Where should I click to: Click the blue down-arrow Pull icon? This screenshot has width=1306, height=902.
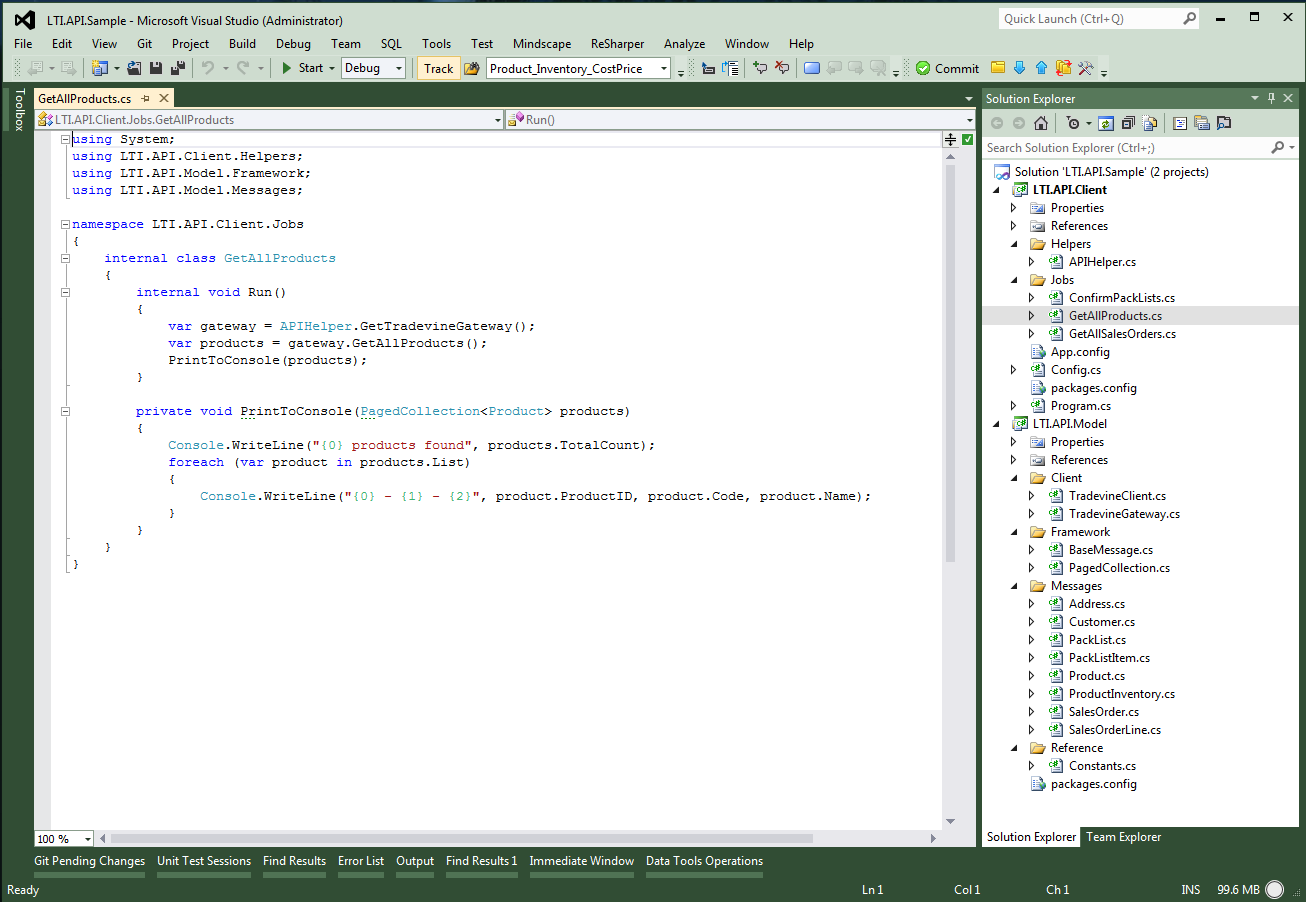[x=1019, y=67]
